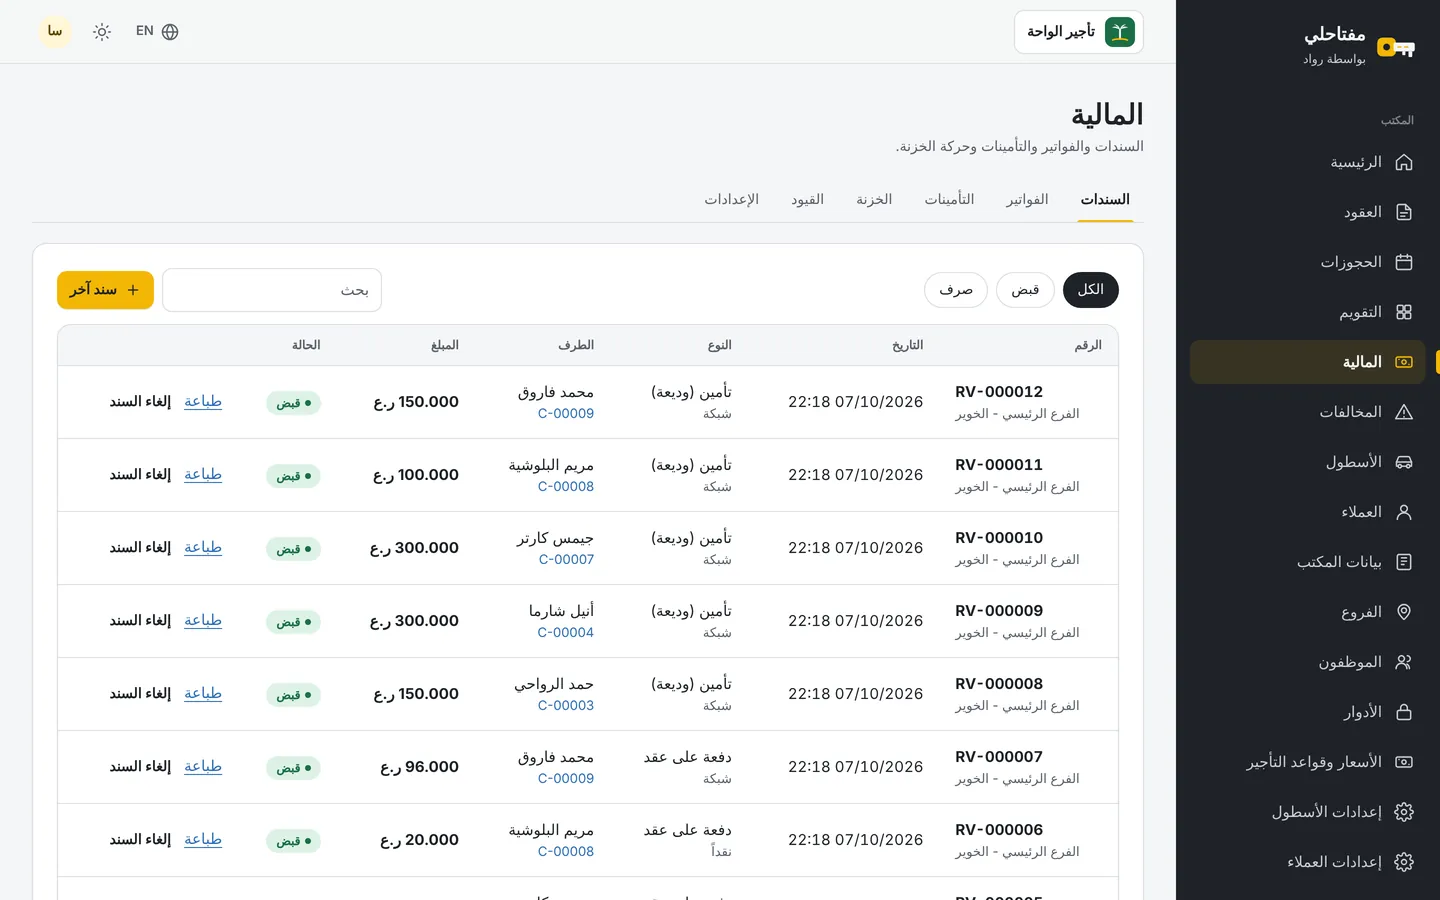The width and height of the screenshot is (1440, 900).
Task: Open the سا user avatar menu
Action: pos(55,32)
